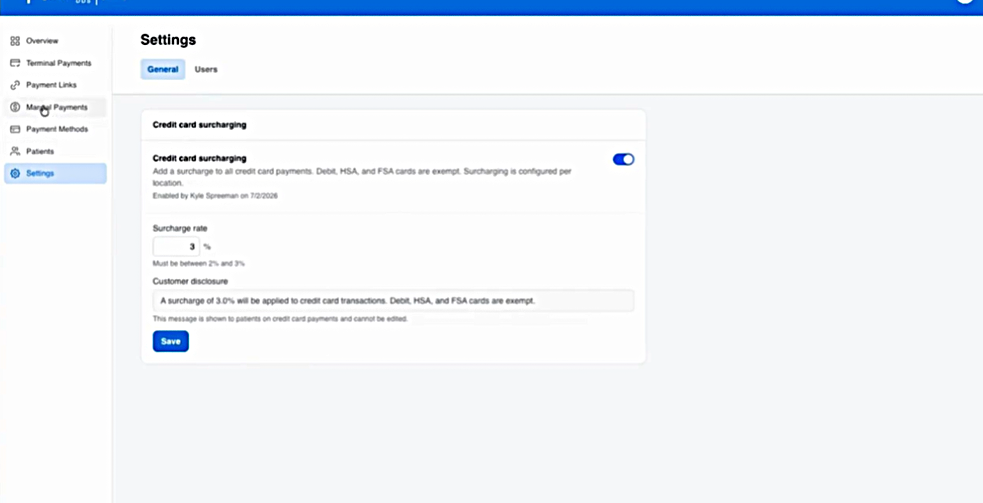
Task: Click the Settings gear icon
Action: coord(15,173)
